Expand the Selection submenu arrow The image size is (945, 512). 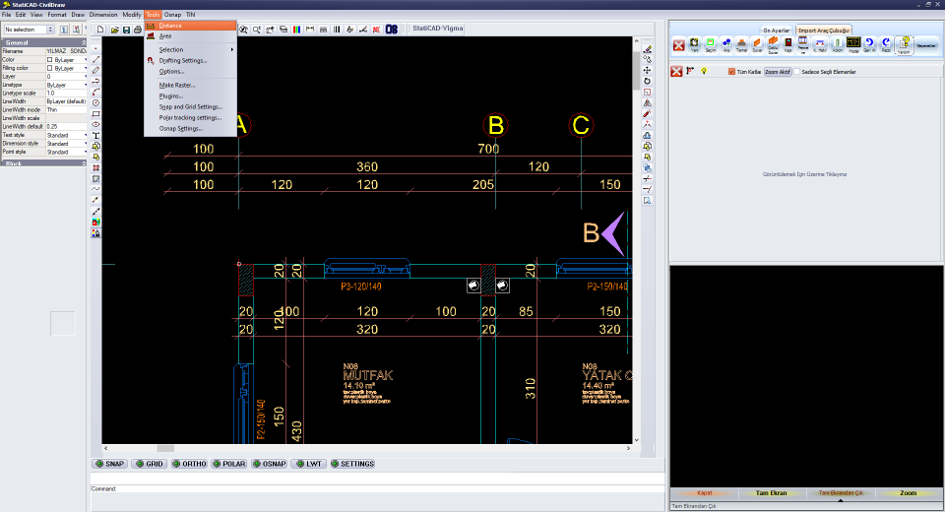tap(232, 49)
